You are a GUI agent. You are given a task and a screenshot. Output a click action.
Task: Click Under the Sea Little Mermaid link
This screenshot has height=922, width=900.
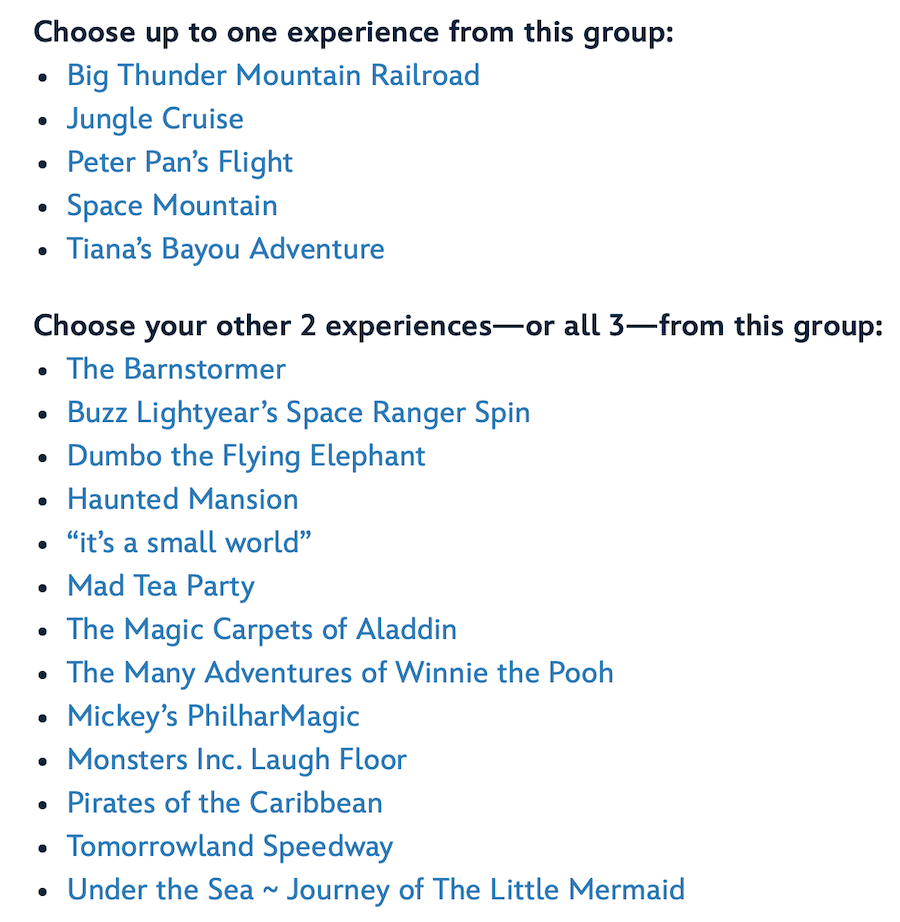pyautogui.click(x=376, y=890)
